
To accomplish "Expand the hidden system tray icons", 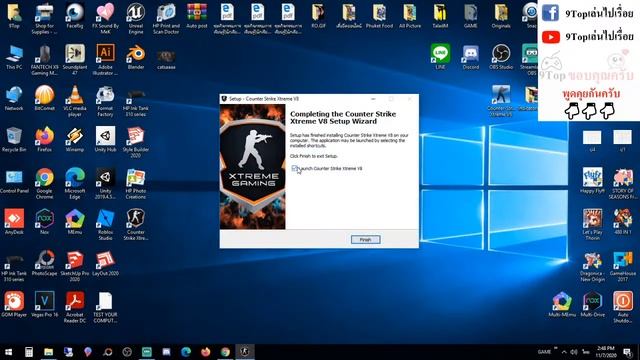I will [564, 352].
